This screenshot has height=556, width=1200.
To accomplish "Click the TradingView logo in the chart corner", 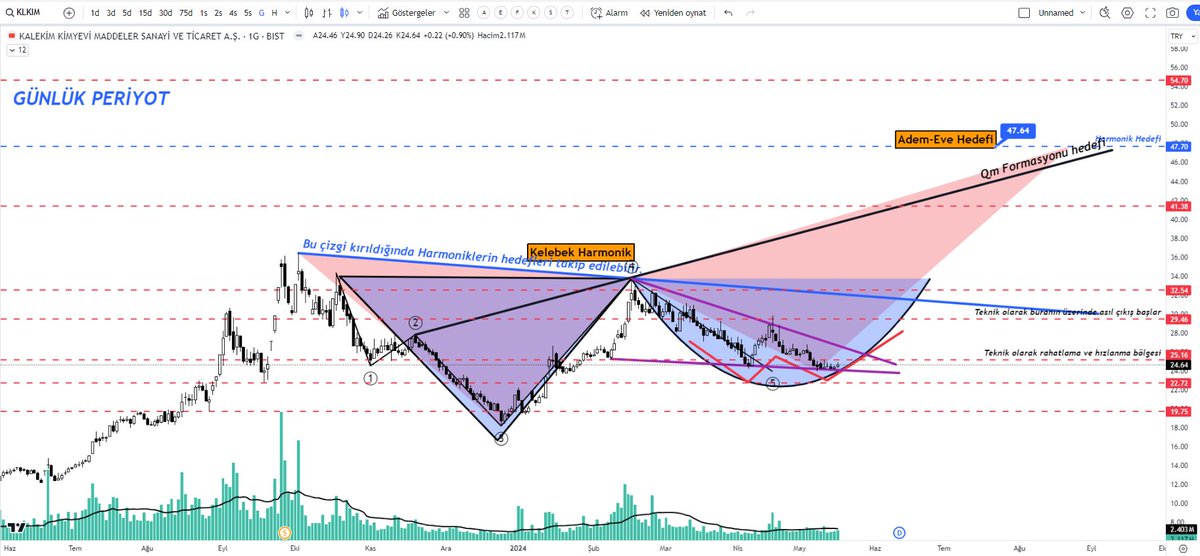I will coord(15,526).
